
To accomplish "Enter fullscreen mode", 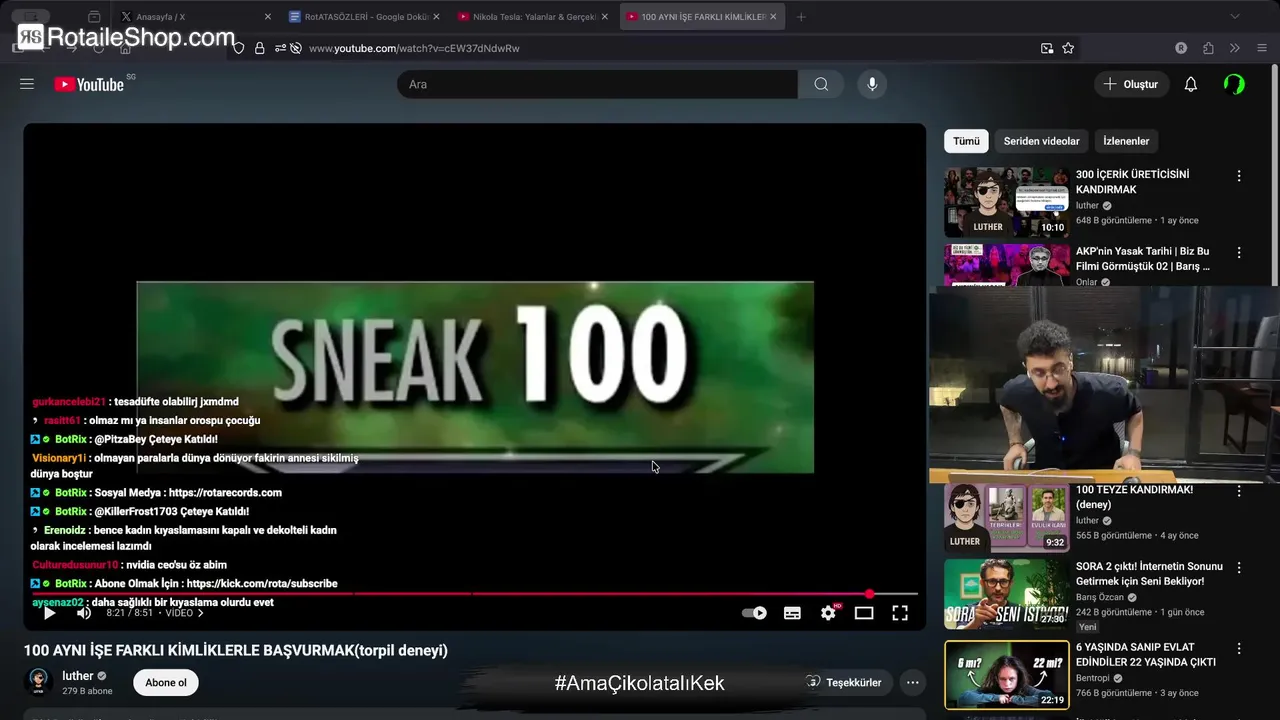I will point(900,613).
